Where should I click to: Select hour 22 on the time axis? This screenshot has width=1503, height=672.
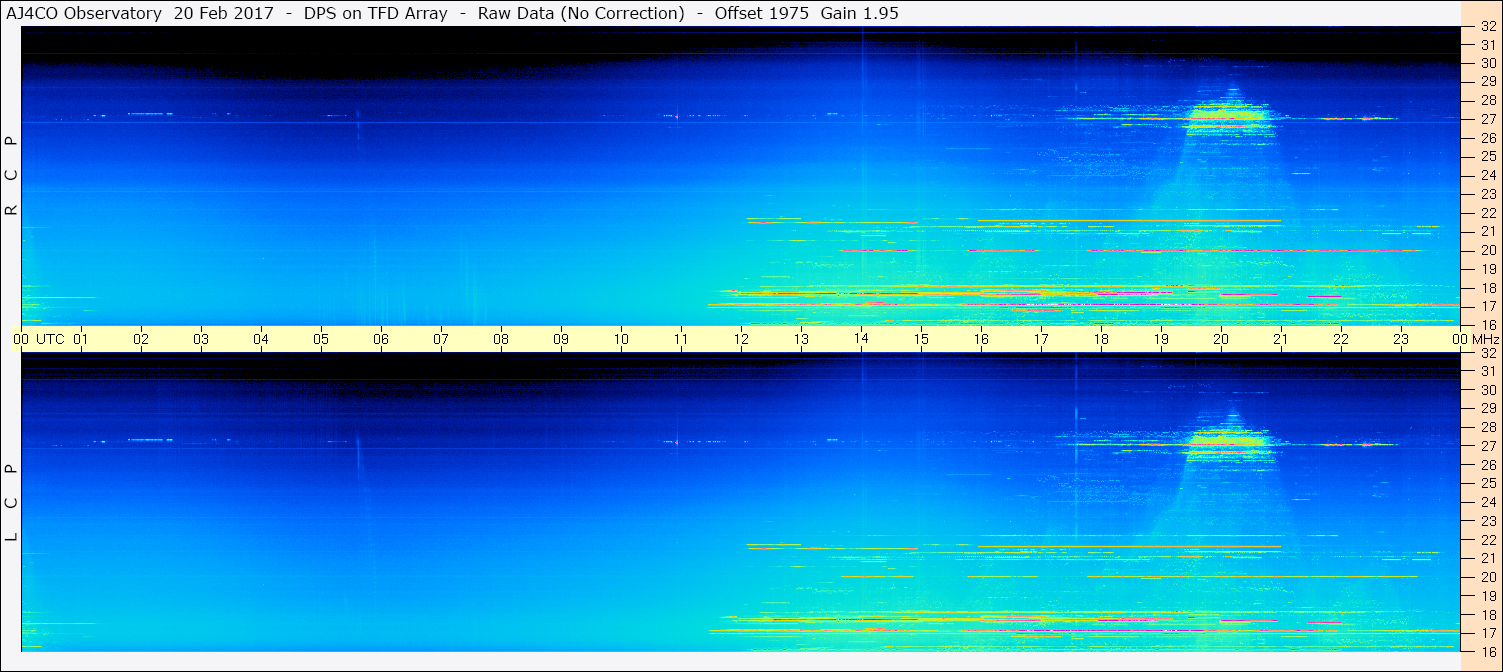(1341, 339)
